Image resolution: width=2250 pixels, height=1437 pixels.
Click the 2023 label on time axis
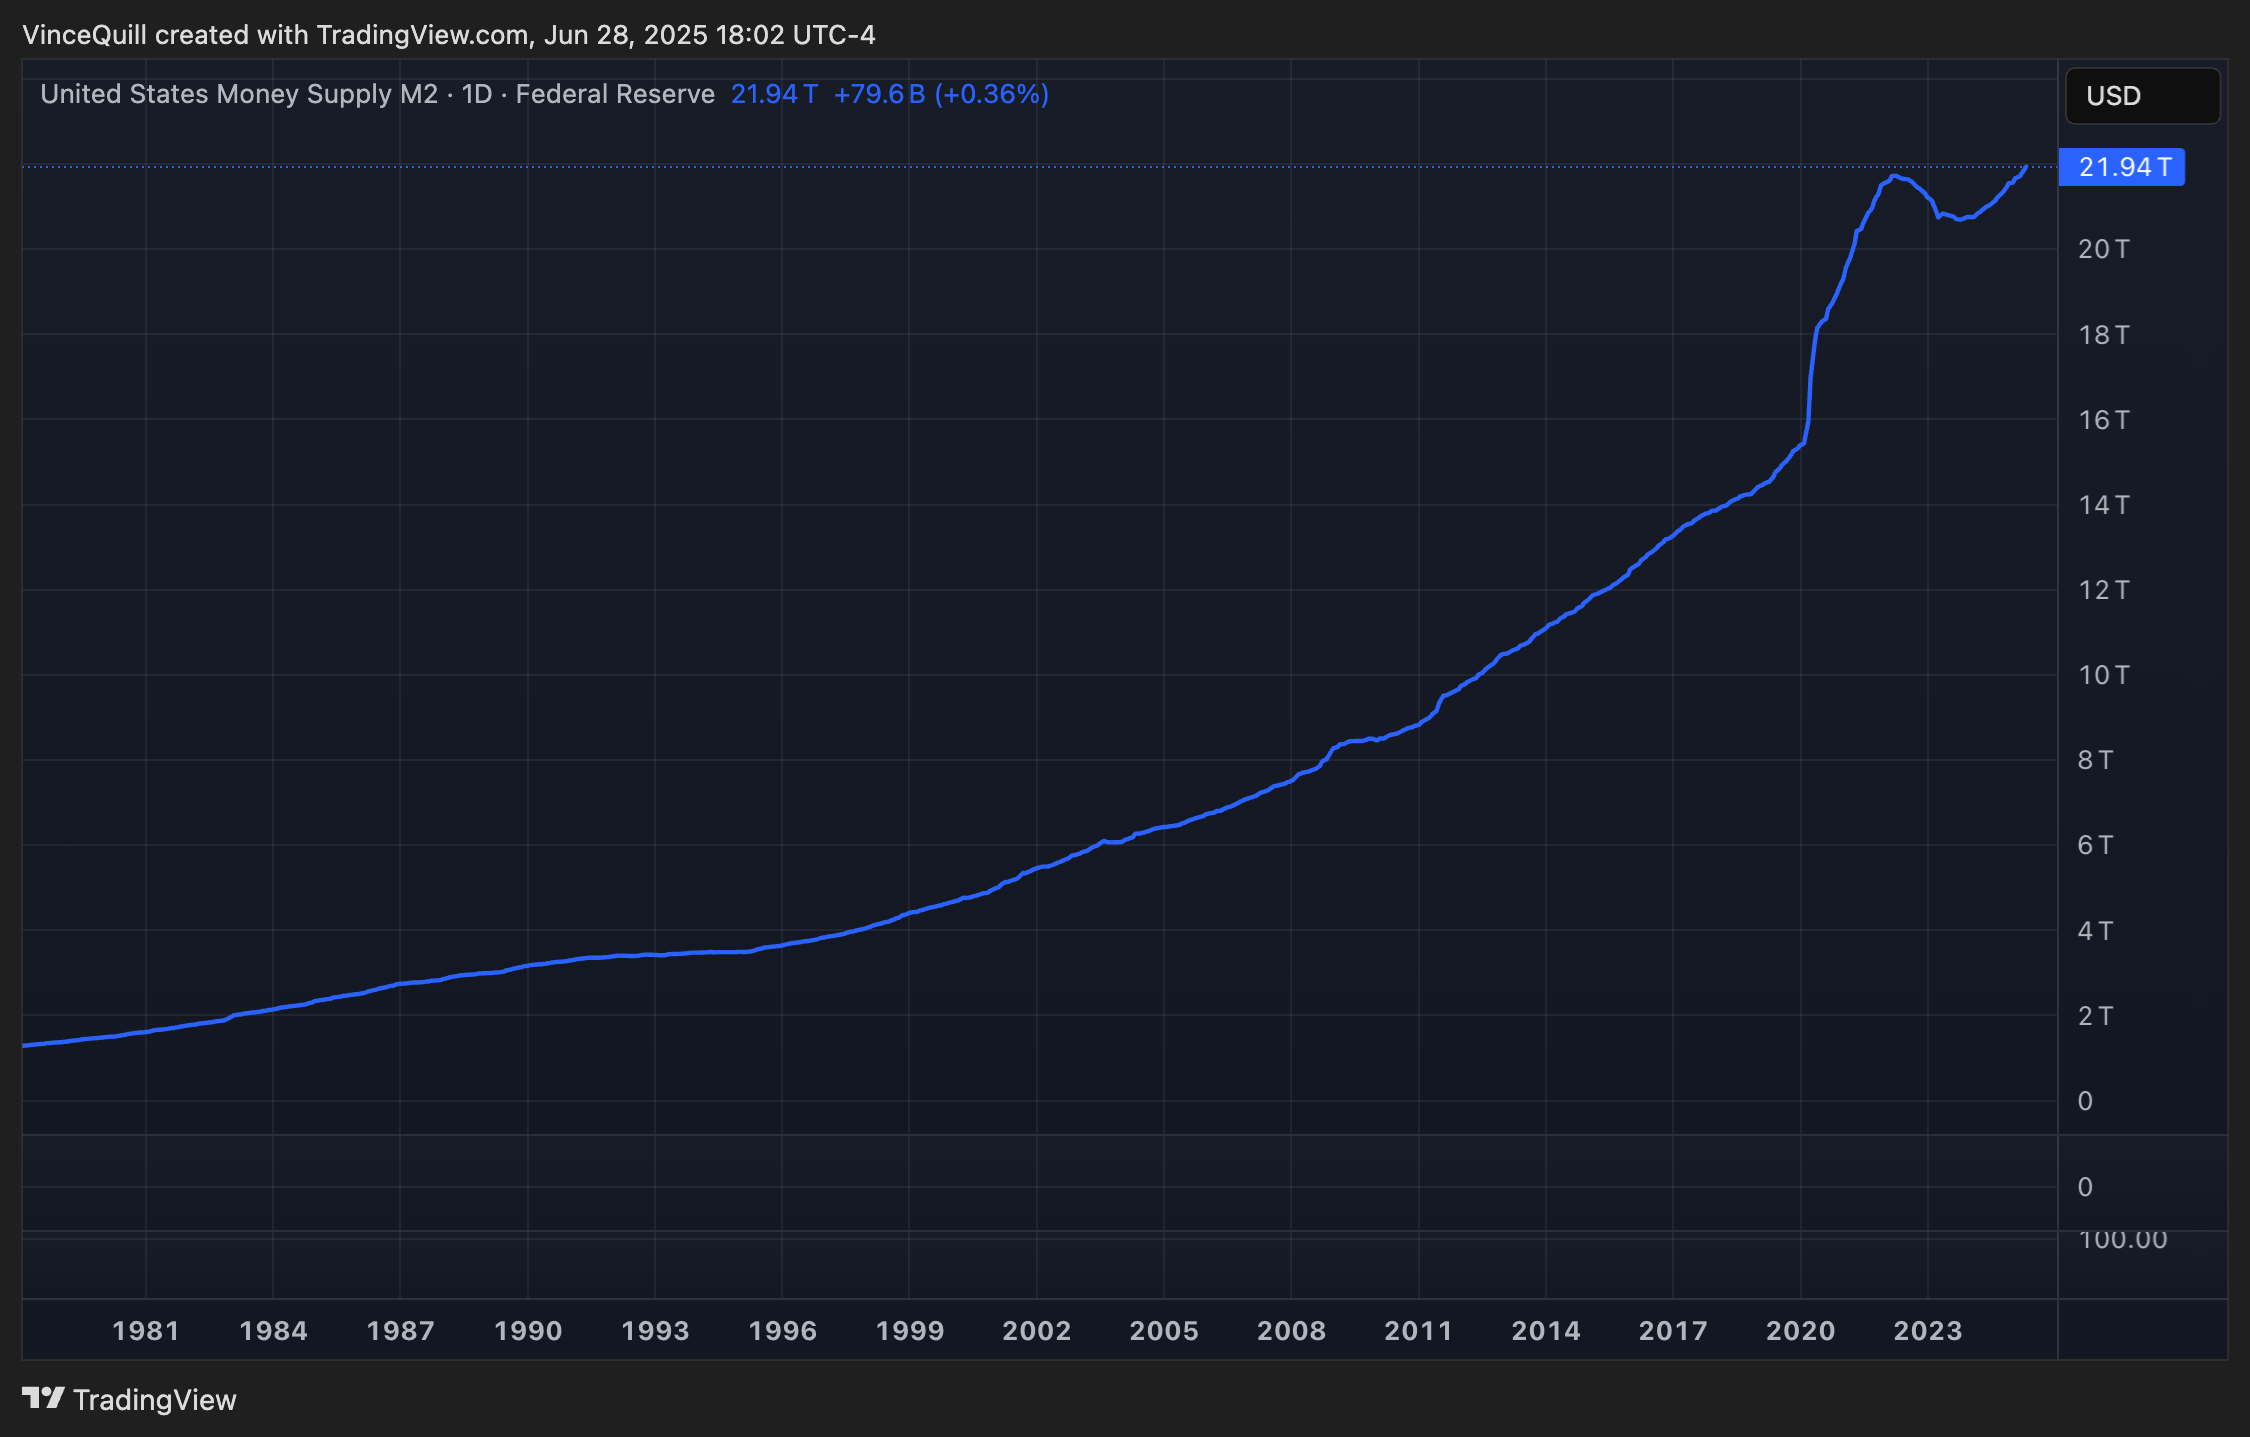click(1930, 1331)
